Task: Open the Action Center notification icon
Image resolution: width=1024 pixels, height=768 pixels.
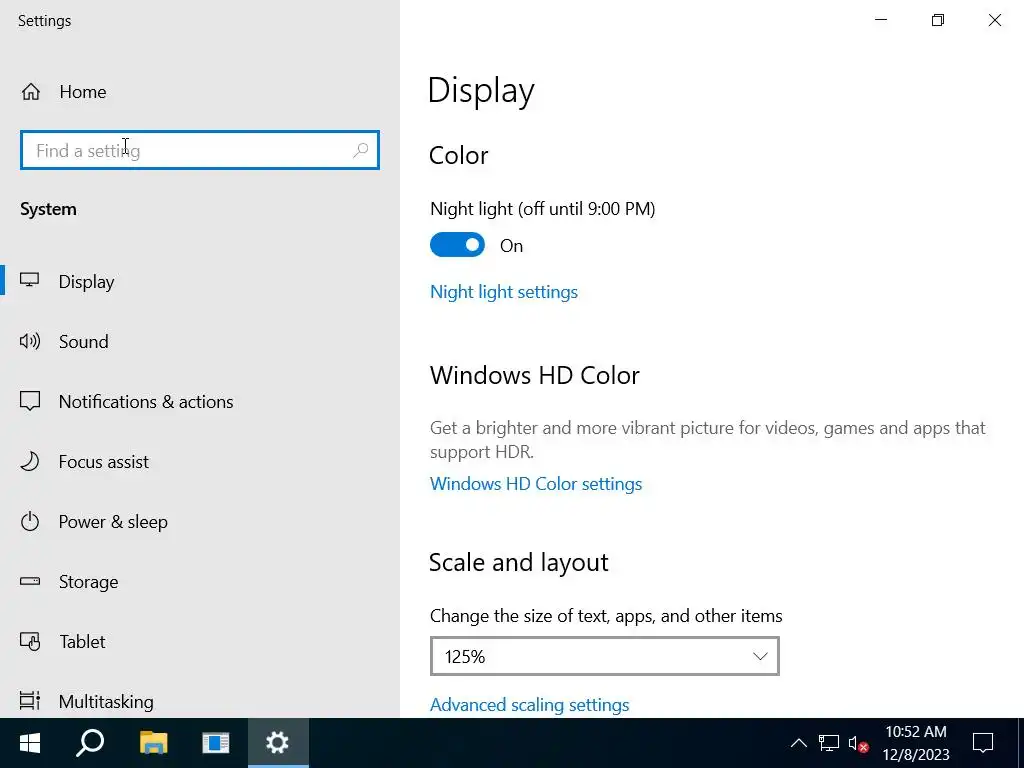Action: 983,743
